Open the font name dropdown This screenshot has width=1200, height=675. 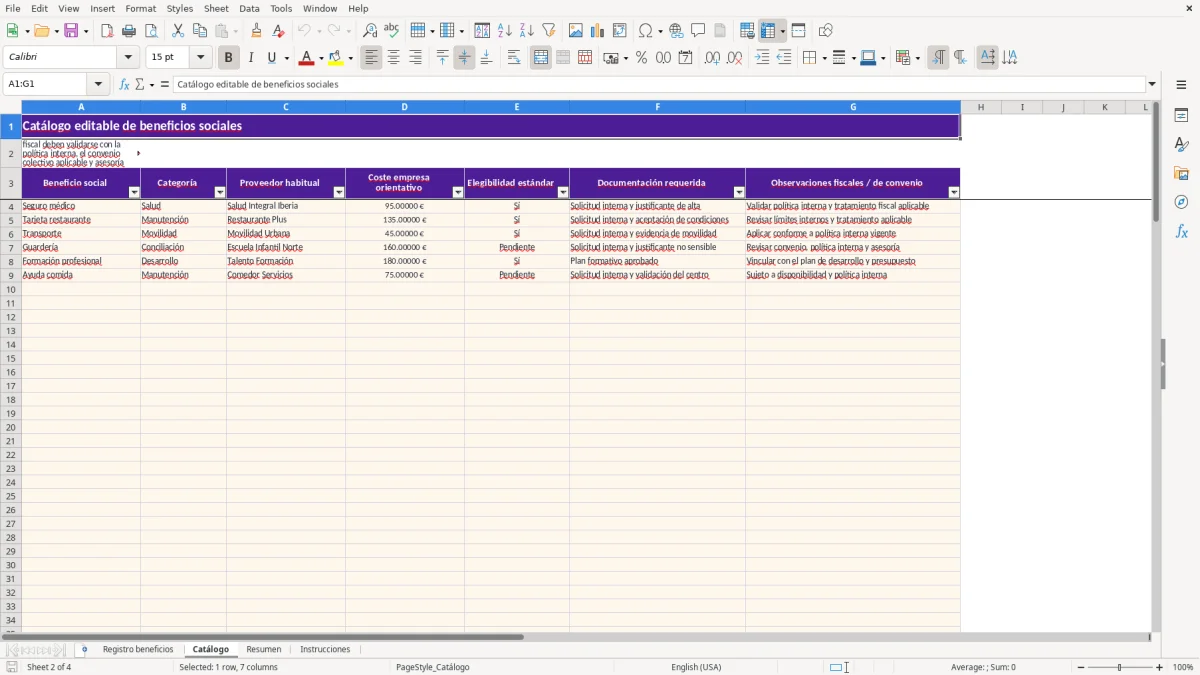pyautogui.click(x=128, y=58)
